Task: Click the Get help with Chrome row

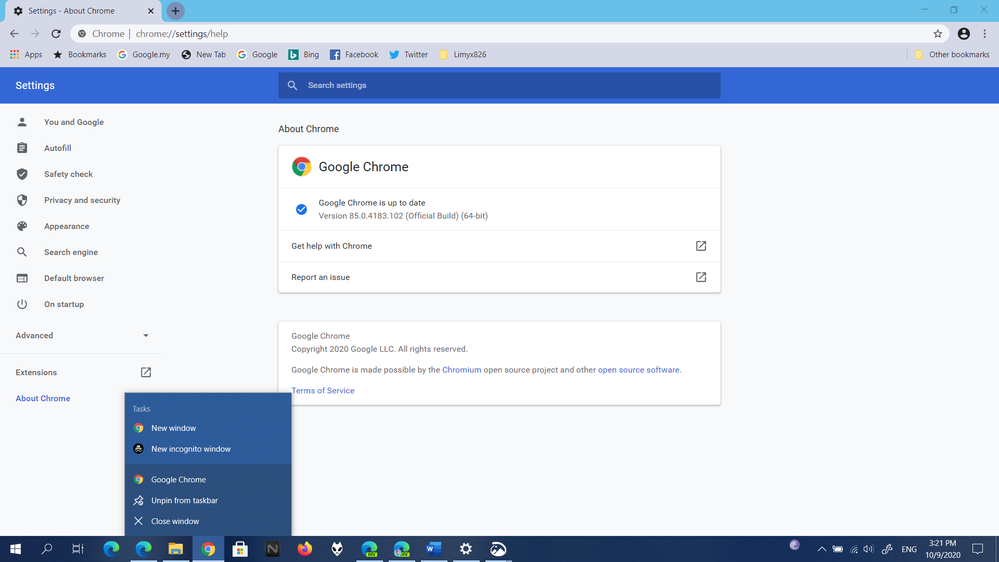Action: (x=499, y=246)
